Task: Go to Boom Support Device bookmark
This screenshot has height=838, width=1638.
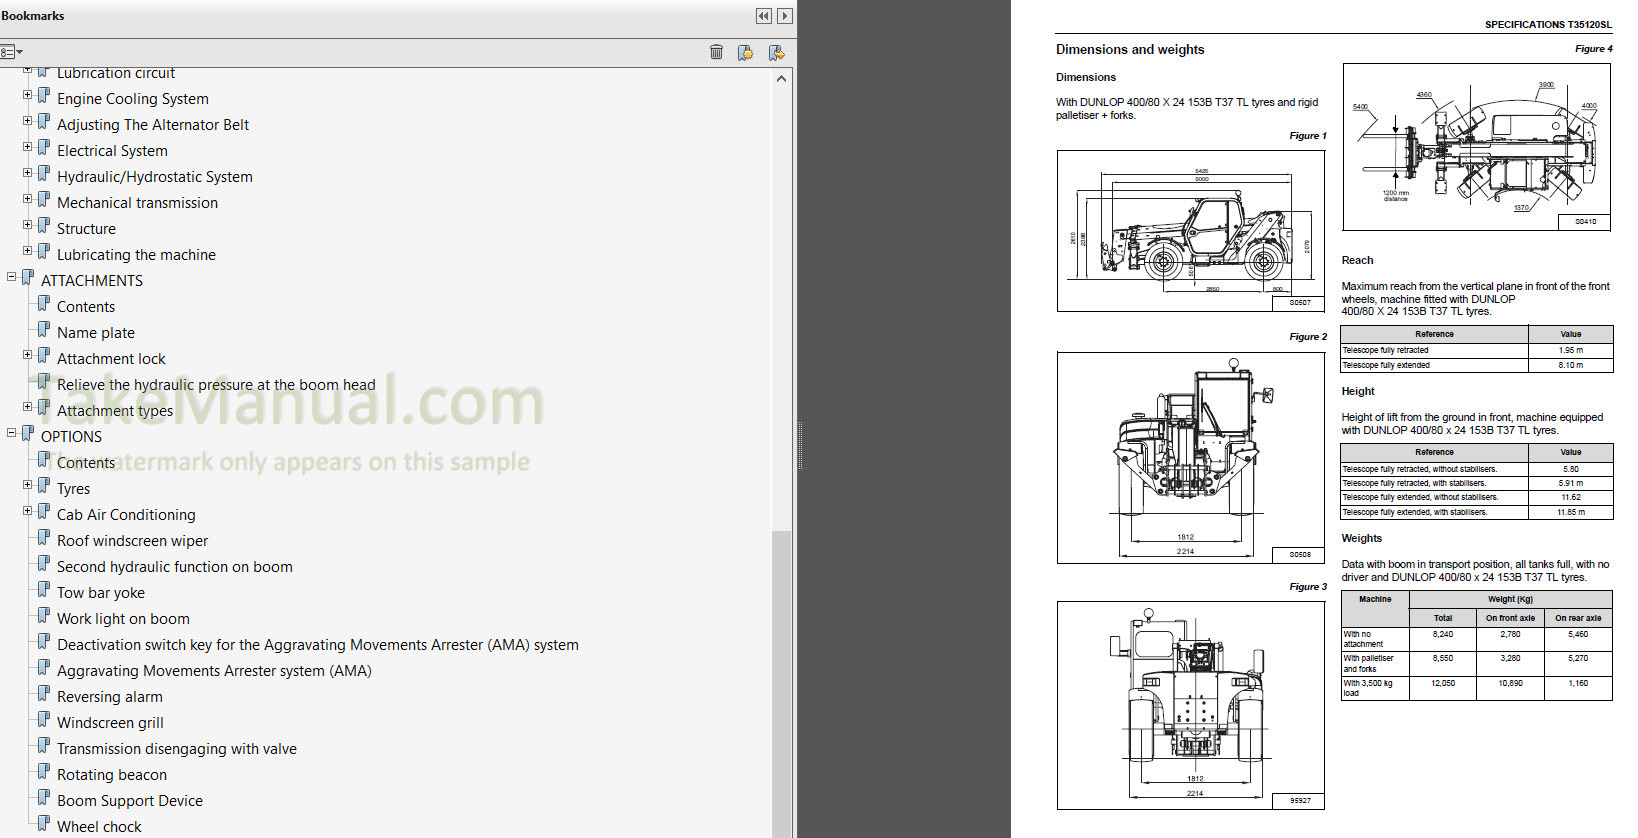Action: (130, 801)
